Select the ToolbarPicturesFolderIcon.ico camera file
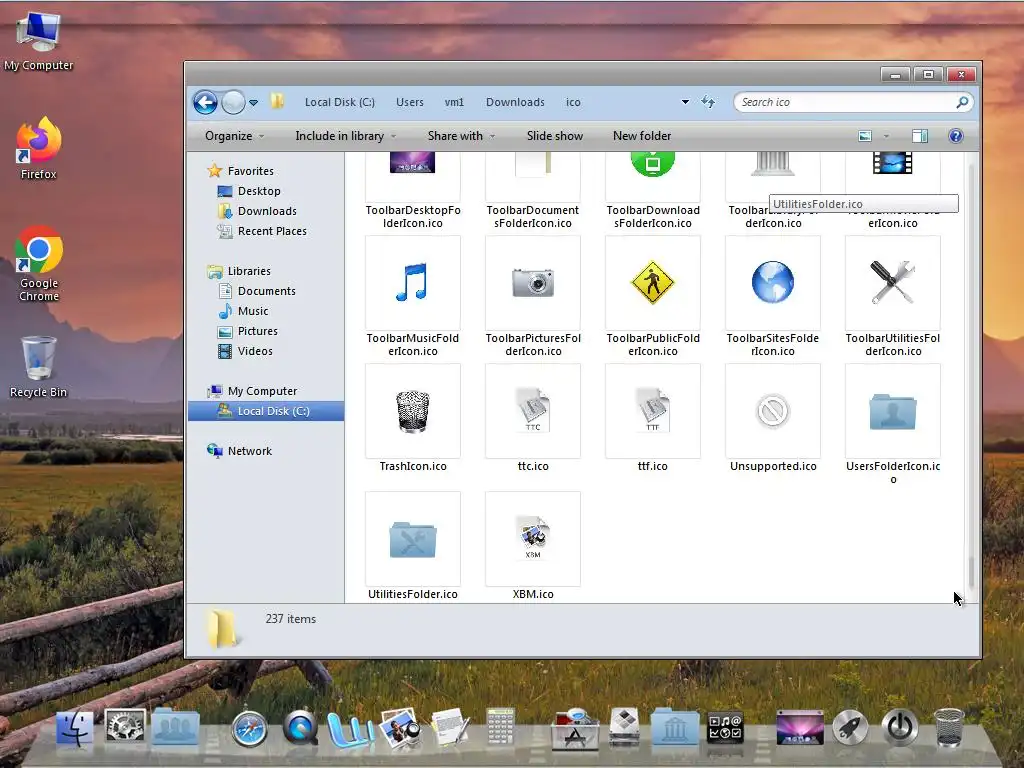Screen dimensions: 1024x768 [x=533, y=296]
